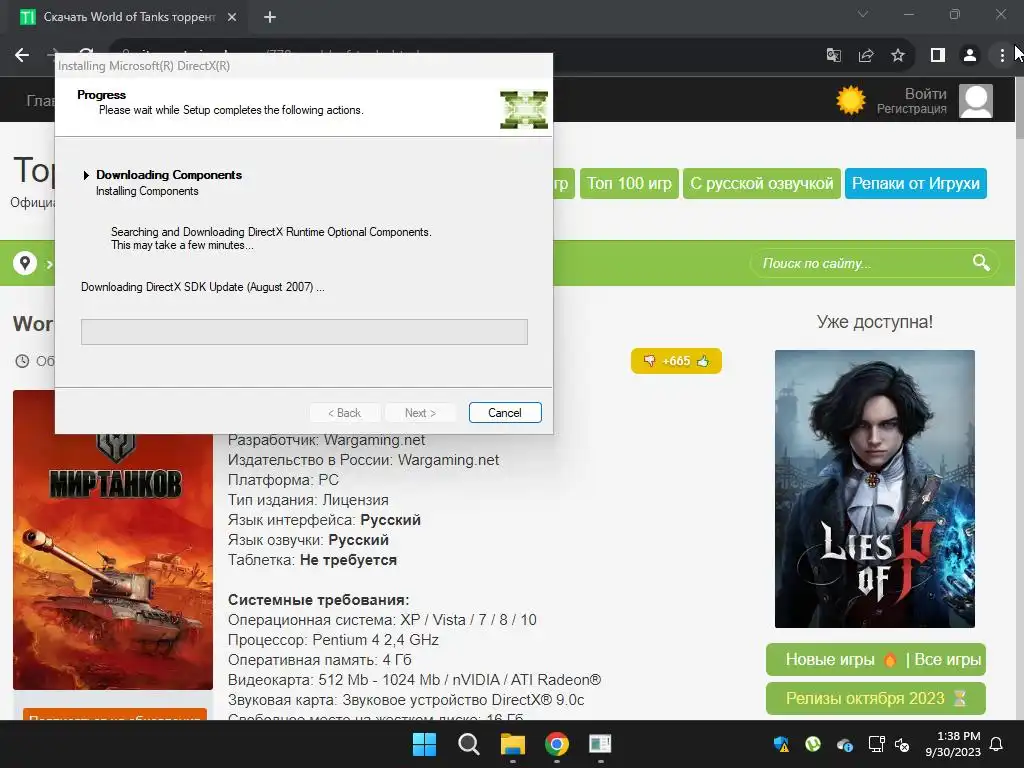The image size is (1024, 768).
Task: Share this page via Chrome share icon
Action: pos(866,56)
